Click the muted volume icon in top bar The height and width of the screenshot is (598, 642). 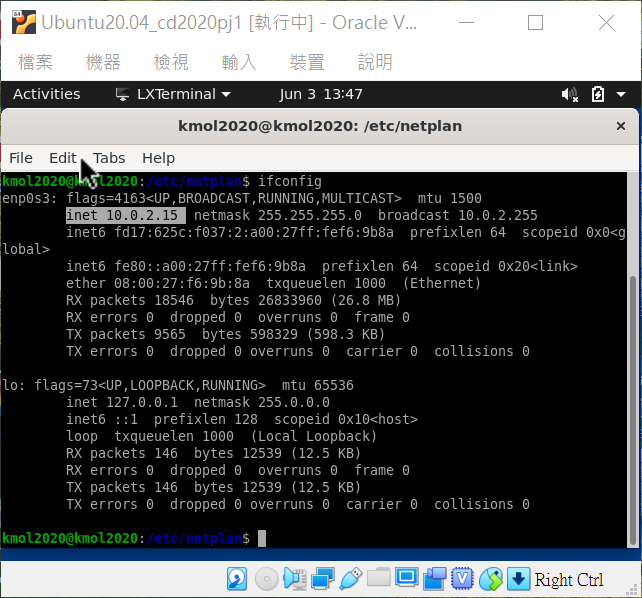click(x=570, y=95)
